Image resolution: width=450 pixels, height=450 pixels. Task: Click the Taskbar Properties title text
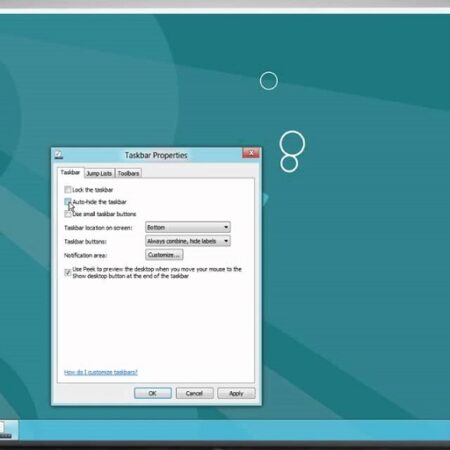(x=156, y=155)
